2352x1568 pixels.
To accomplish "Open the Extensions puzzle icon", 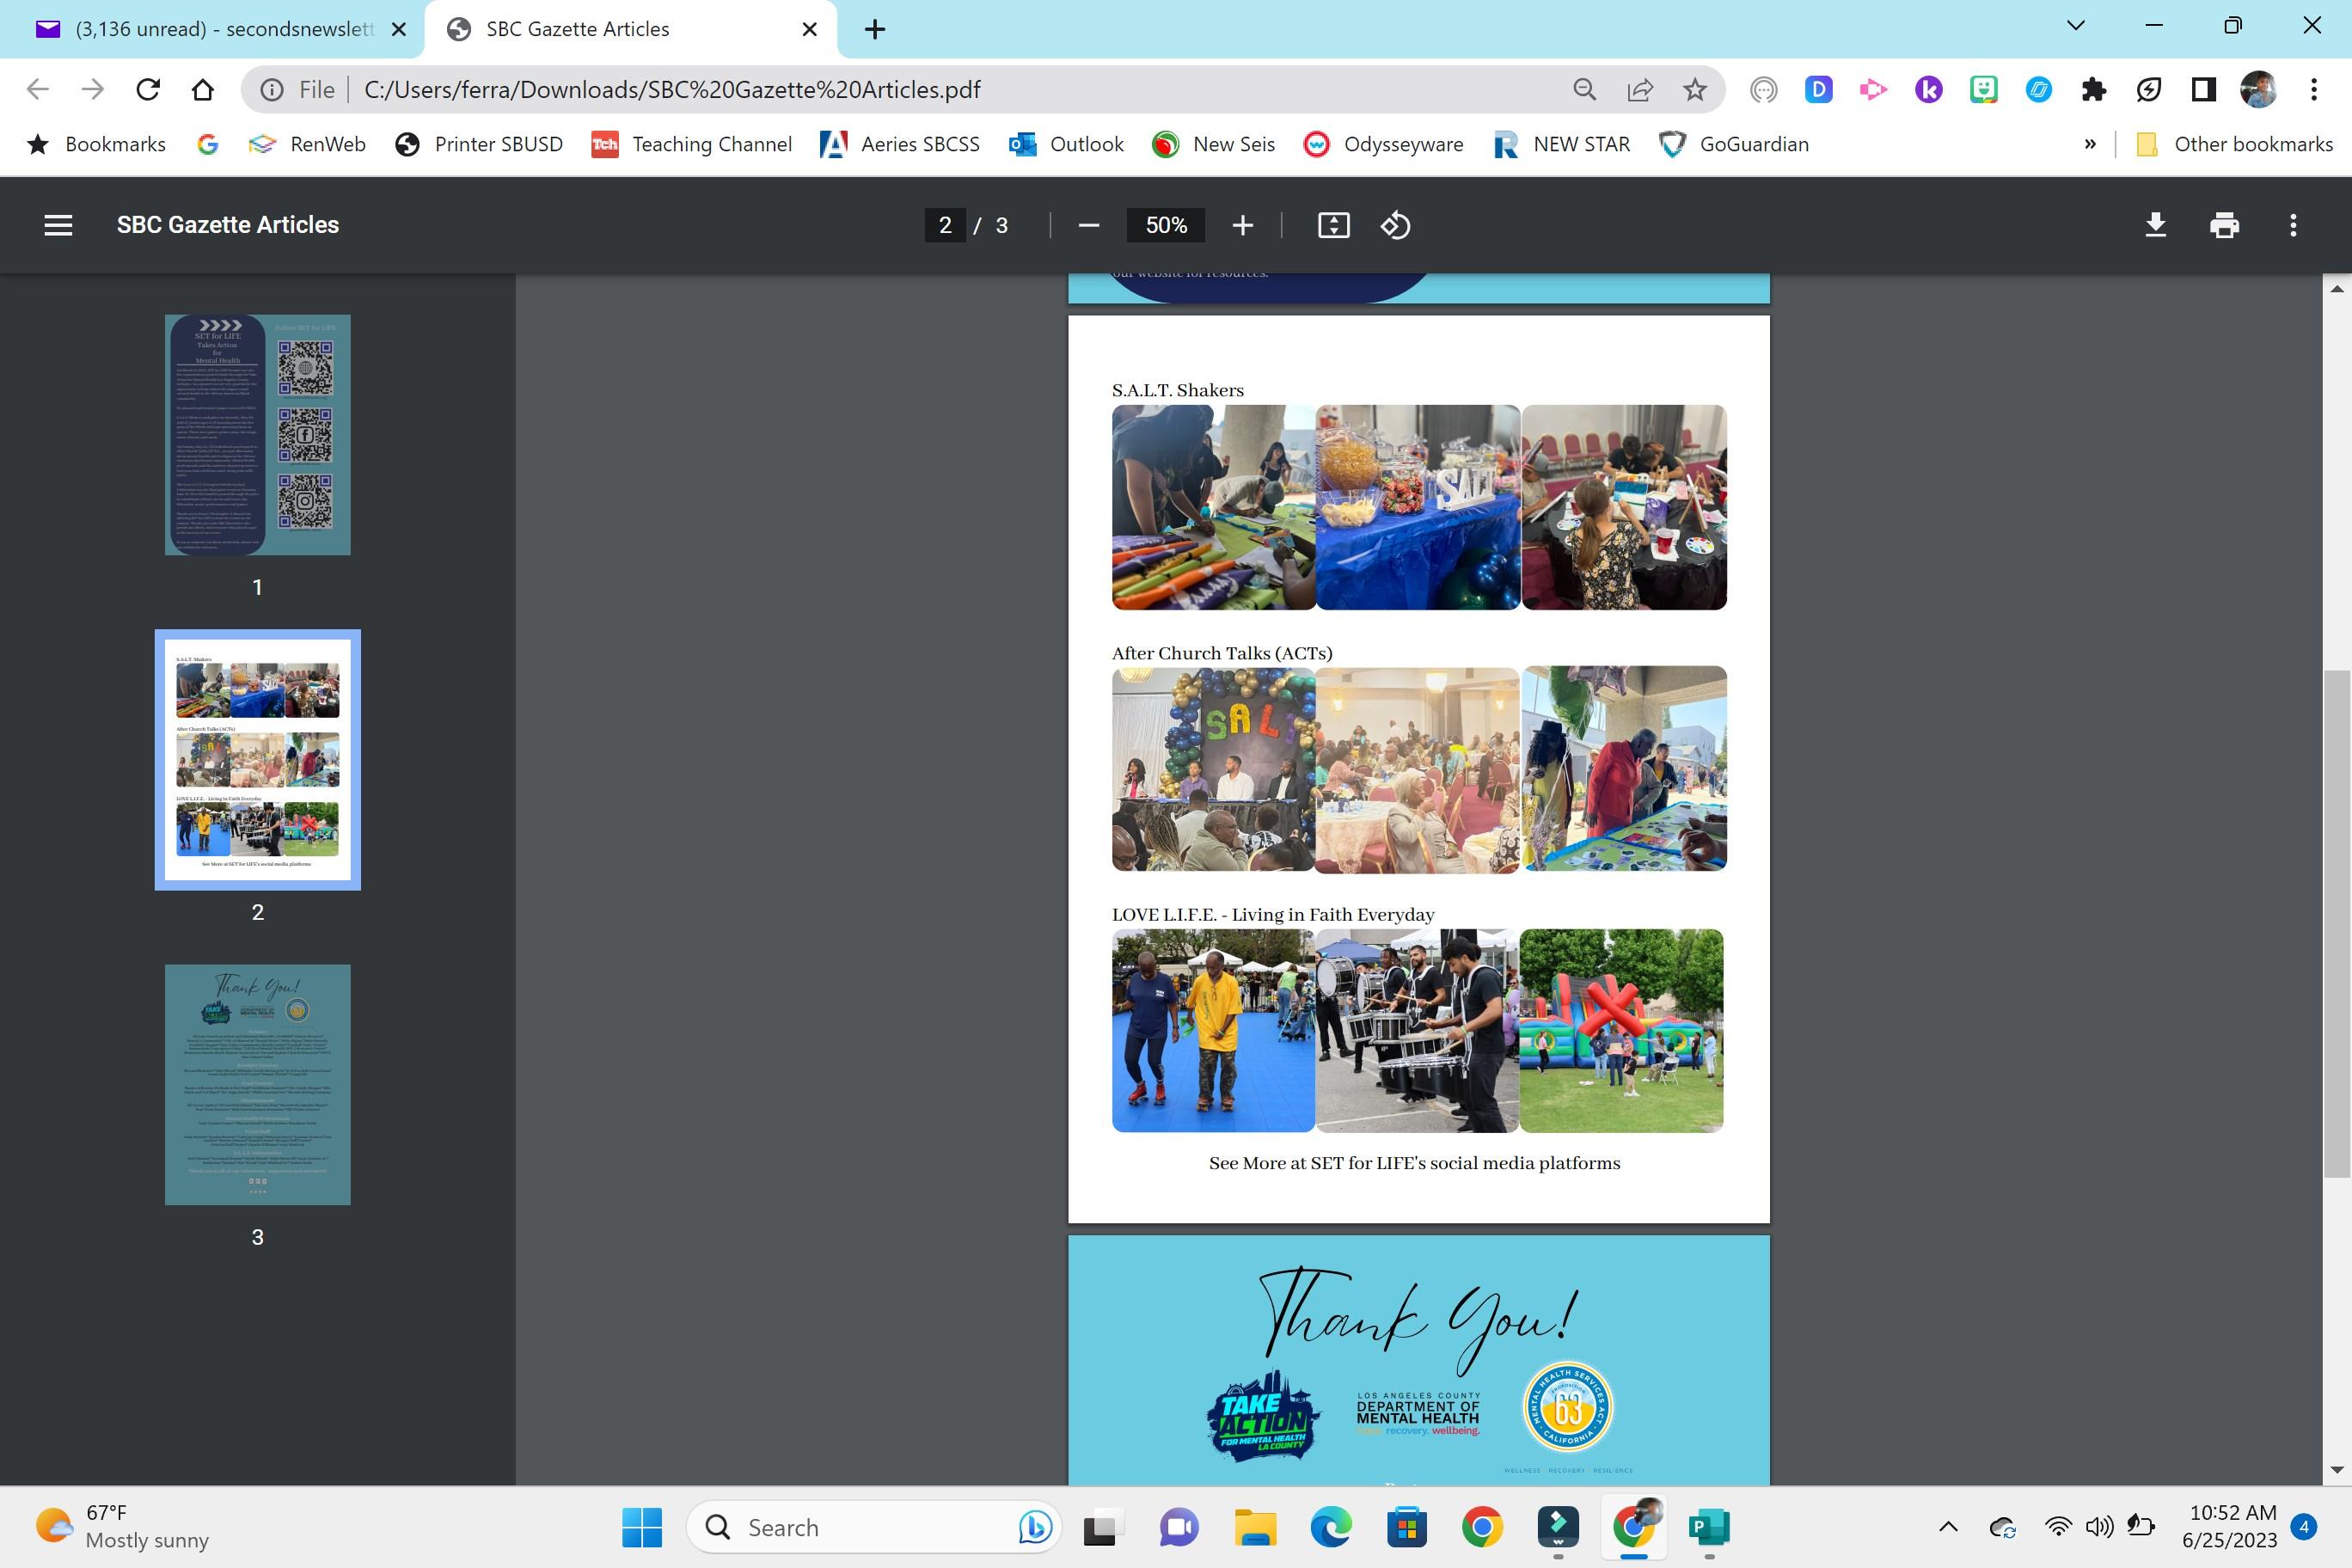I will [x=2093, y=90].
